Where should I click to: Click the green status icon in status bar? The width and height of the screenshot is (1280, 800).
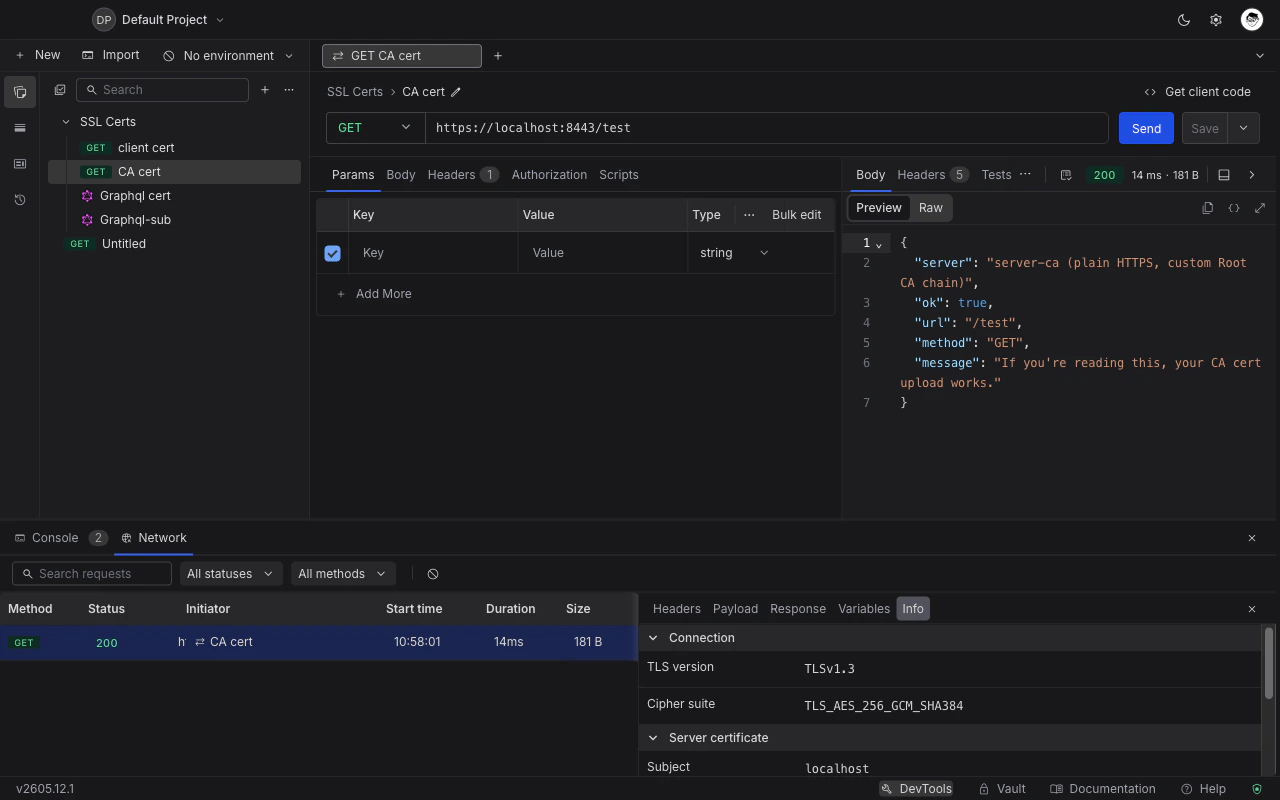coord(1257,789)
